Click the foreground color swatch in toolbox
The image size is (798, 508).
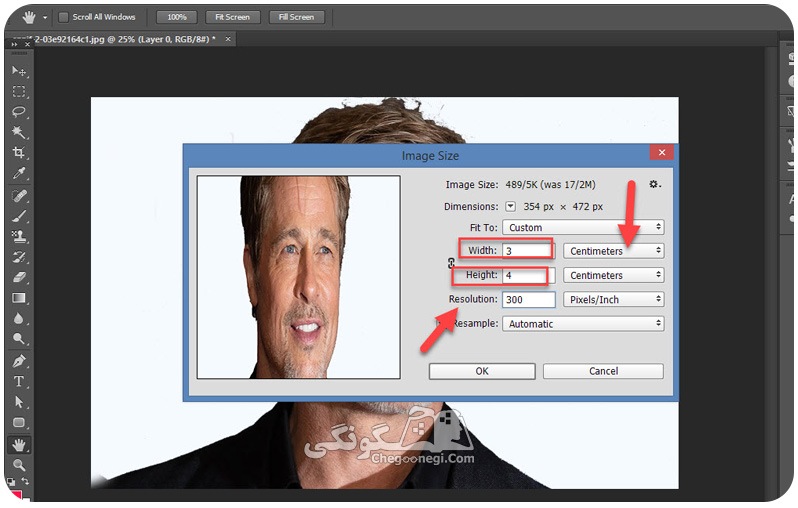[15, 494]
